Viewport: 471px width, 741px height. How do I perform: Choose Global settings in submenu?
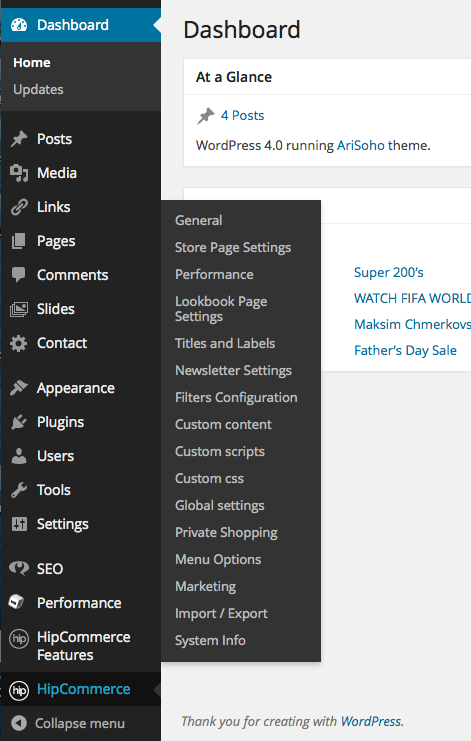220,506
